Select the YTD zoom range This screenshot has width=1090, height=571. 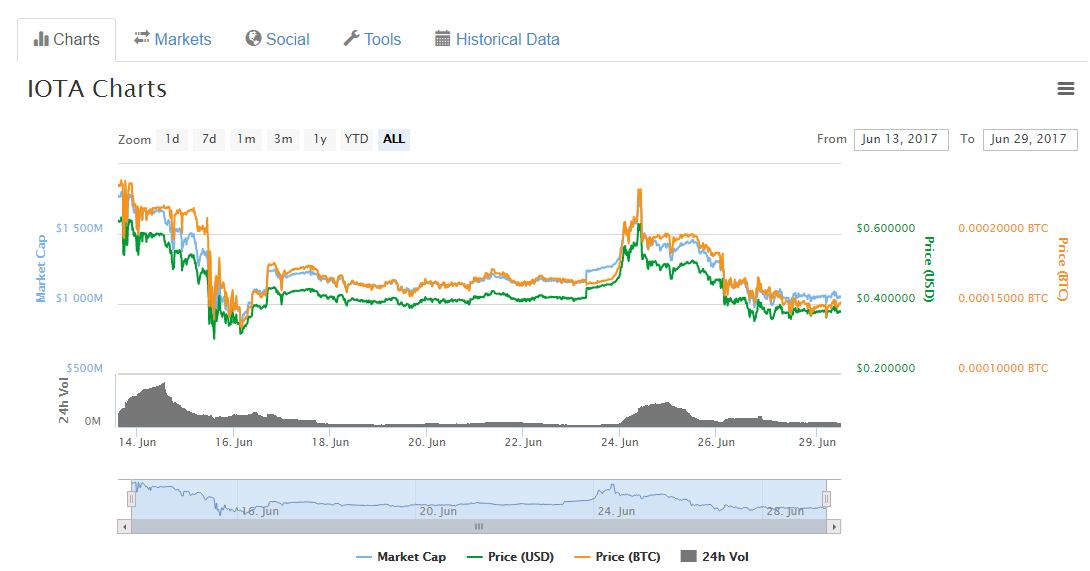[x=357, y=139]
